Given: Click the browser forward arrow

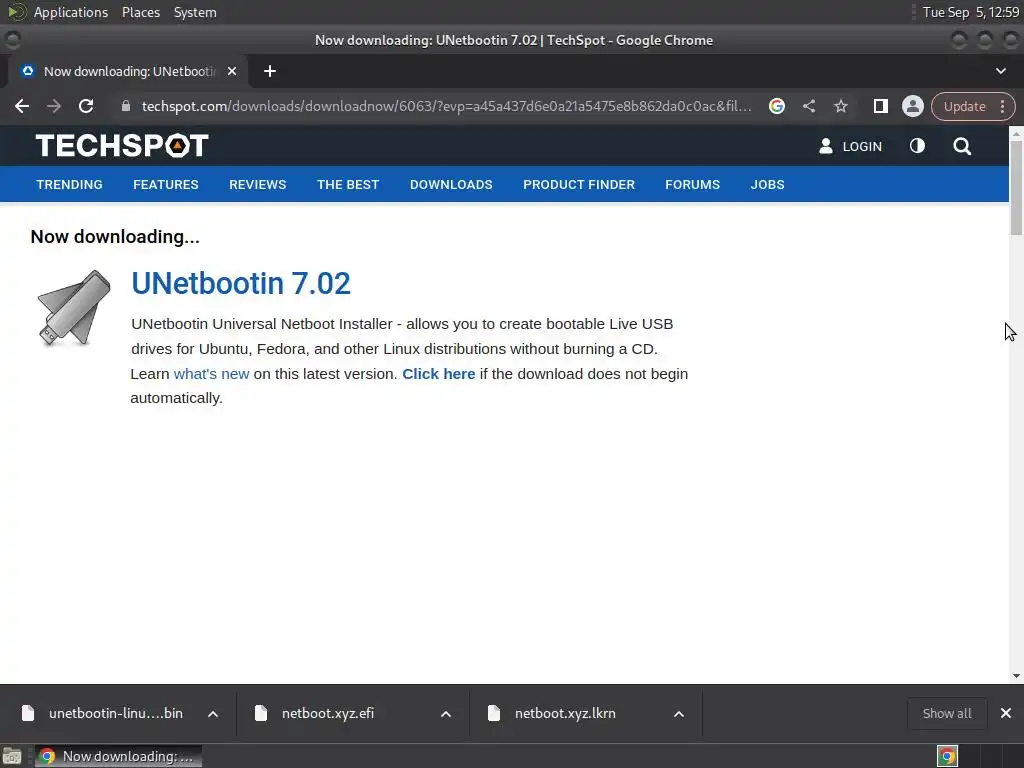Looking at the screenshot, I should click(x=54, y=106).
